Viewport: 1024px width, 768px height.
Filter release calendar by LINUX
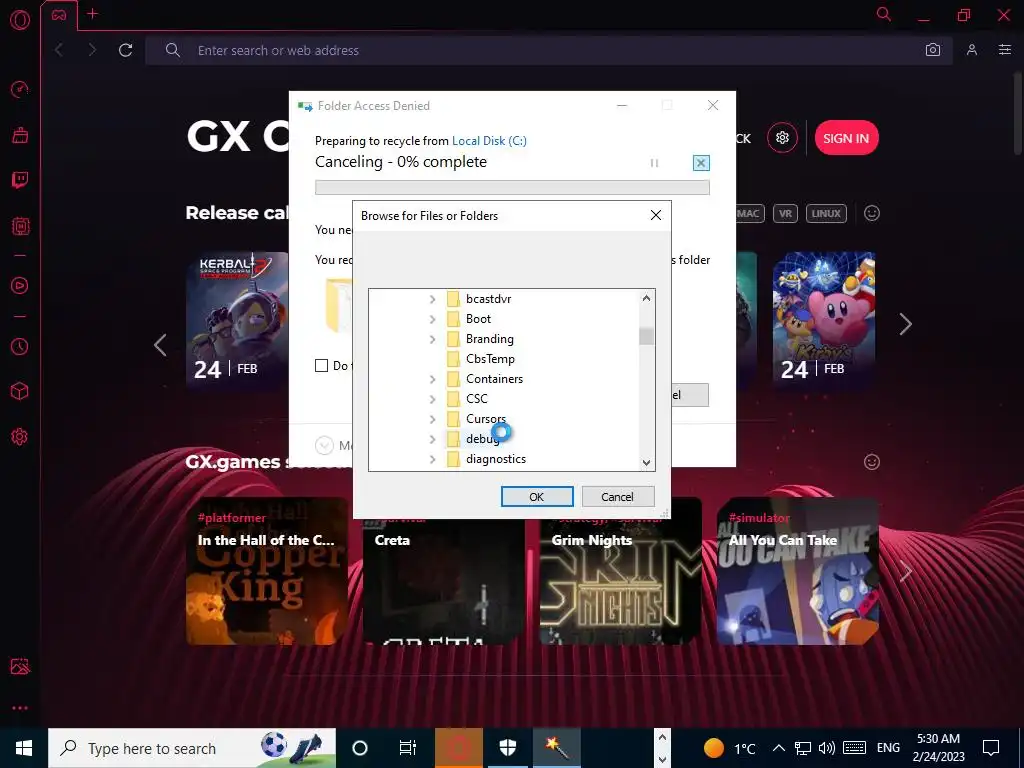click(826, 214)
